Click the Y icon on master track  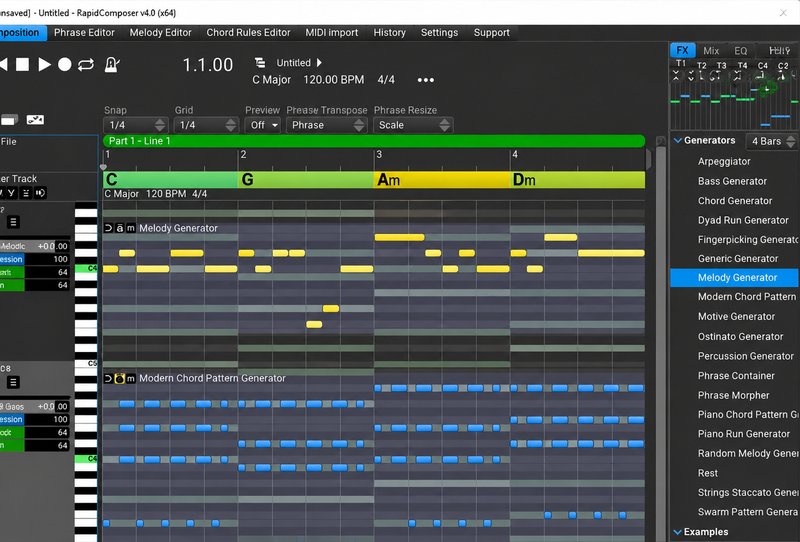click(x=11, y=193)
